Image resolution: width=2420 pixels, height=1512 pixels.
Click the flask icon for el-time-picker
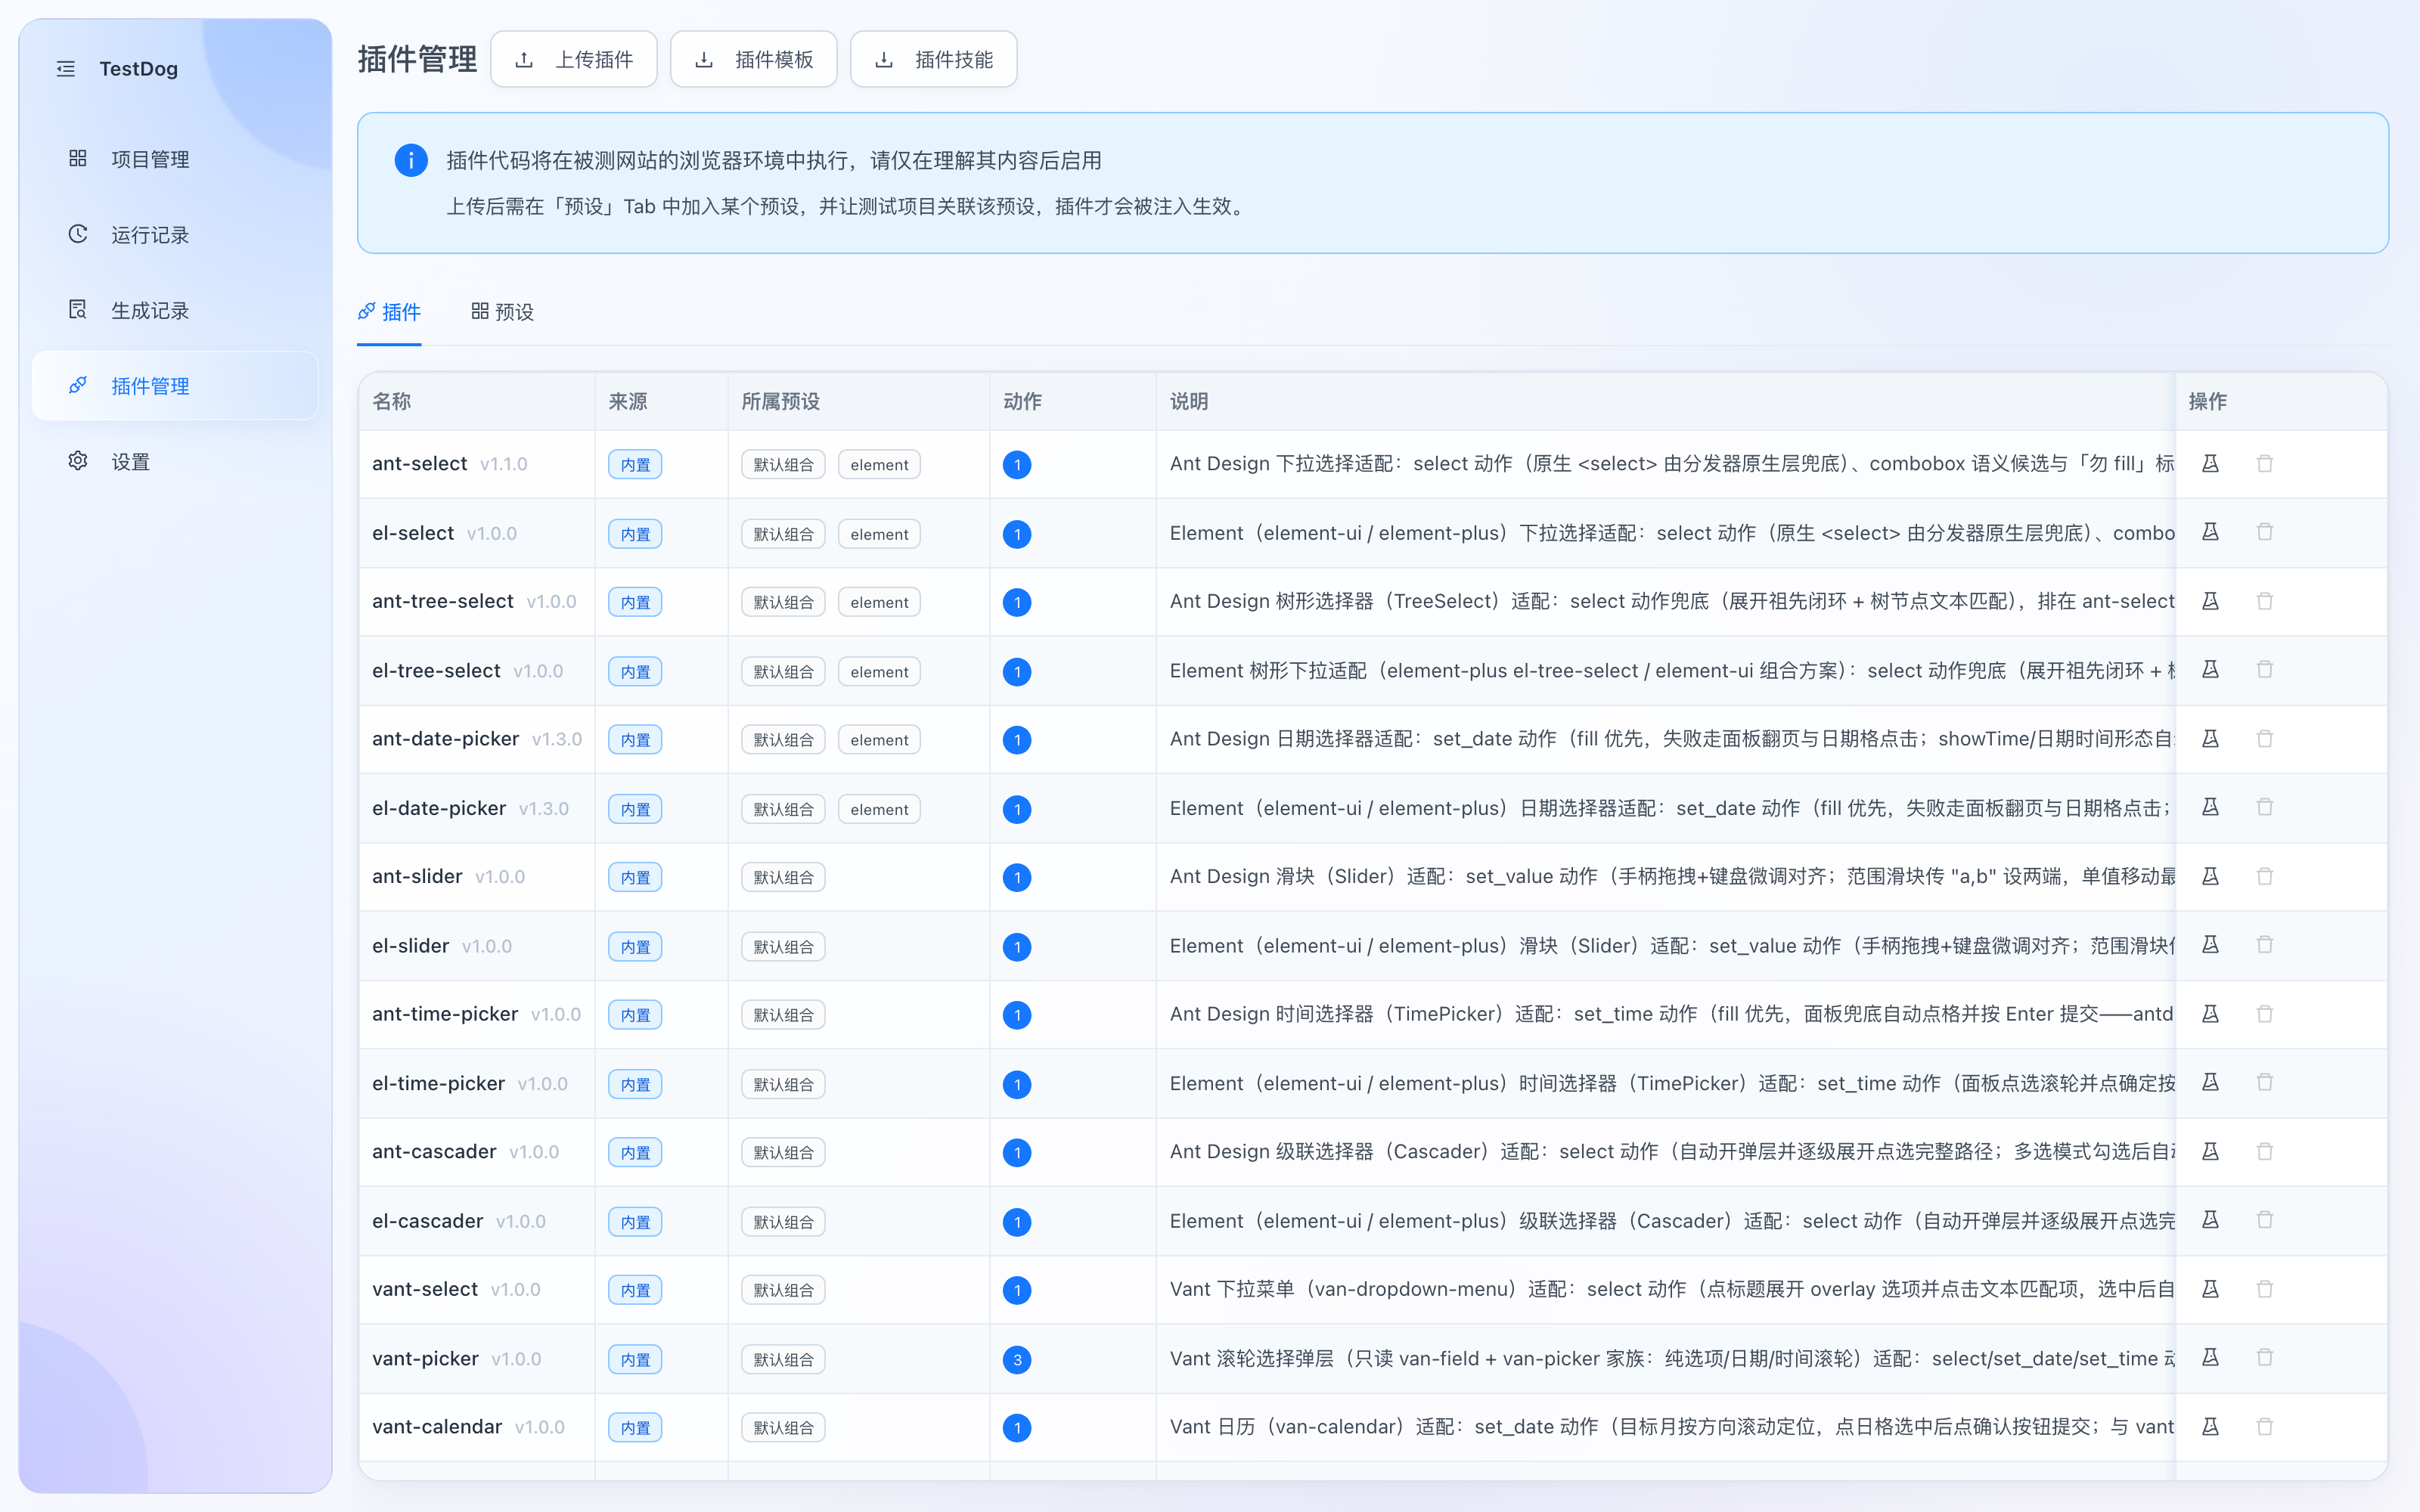(x=2210, y=1082)
